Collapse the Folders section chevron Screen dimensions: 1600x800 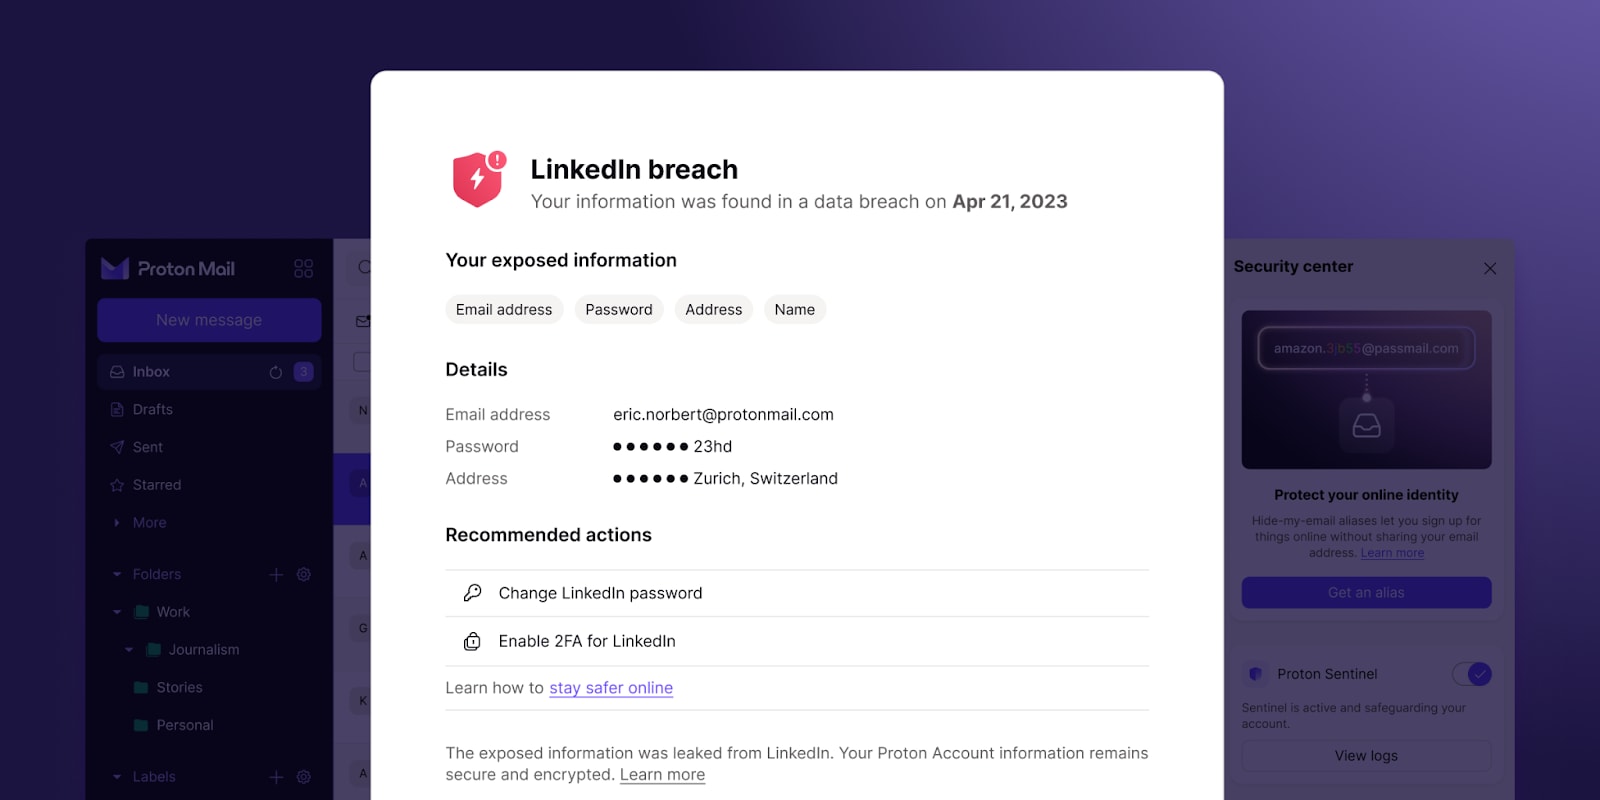pyautogui.click(x=117, y=574)
